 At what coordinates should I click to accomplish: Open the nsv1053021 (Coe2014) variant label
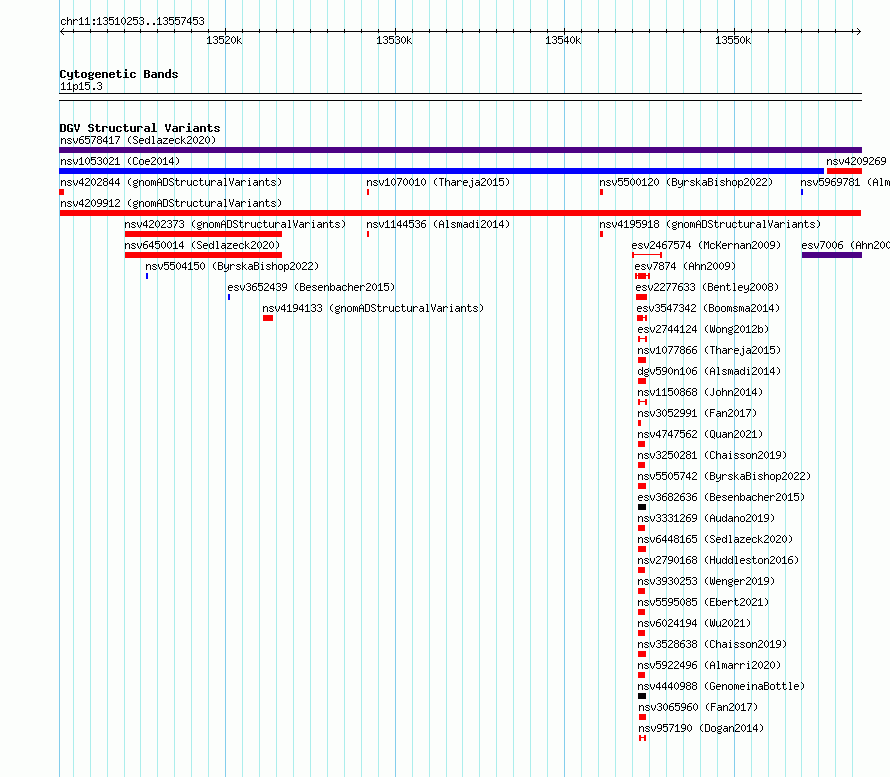point(120,161)
